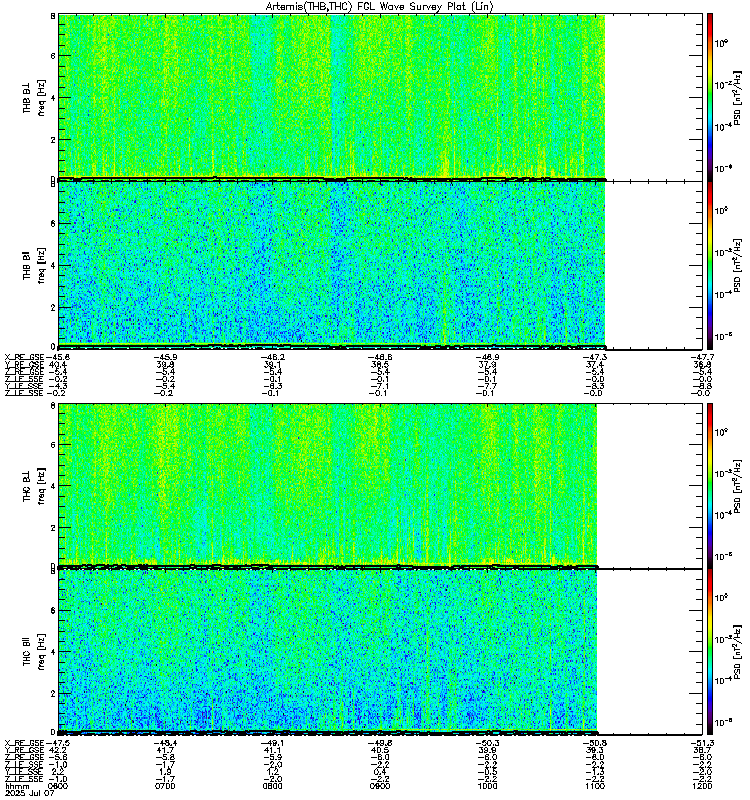Image resolution: width=750 pixels, height=800 pixels.
Task: Click the PSD color bar next to the THC B-perpendicular panel
Action: [710, 485]
